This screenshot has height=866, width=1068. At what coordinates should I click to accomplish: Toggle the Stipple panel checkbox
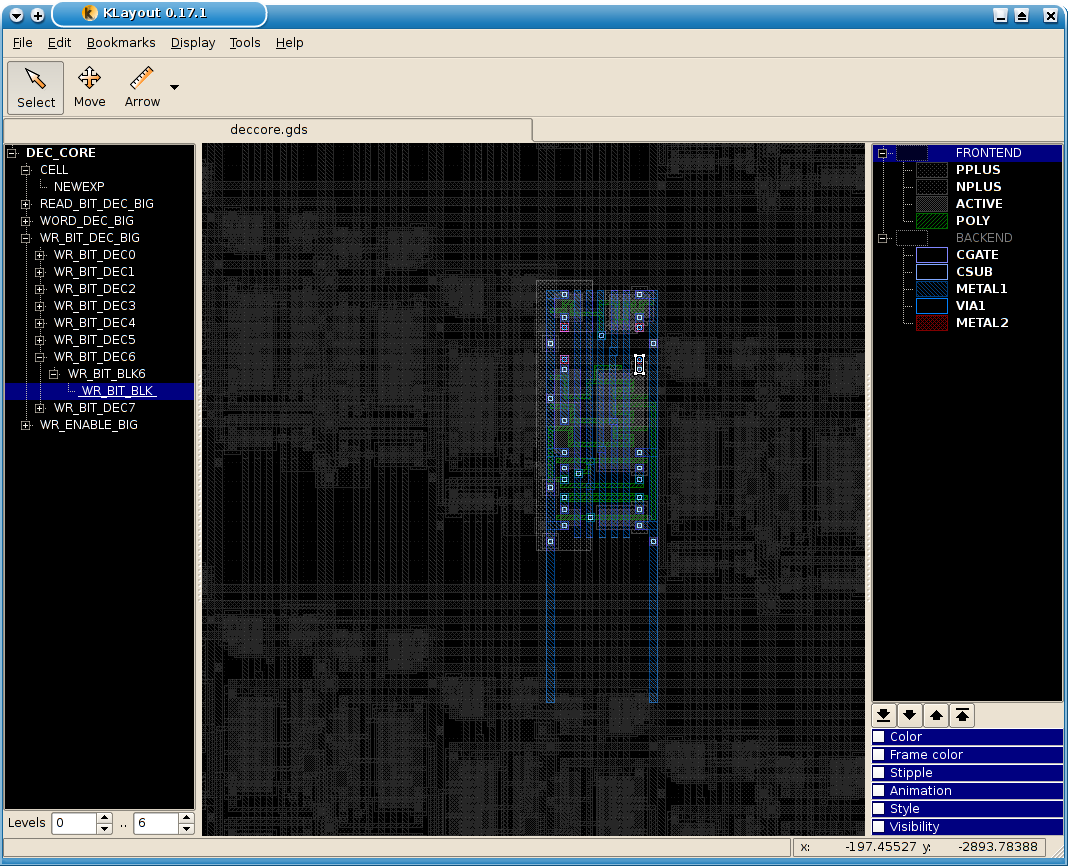(879, 773)
